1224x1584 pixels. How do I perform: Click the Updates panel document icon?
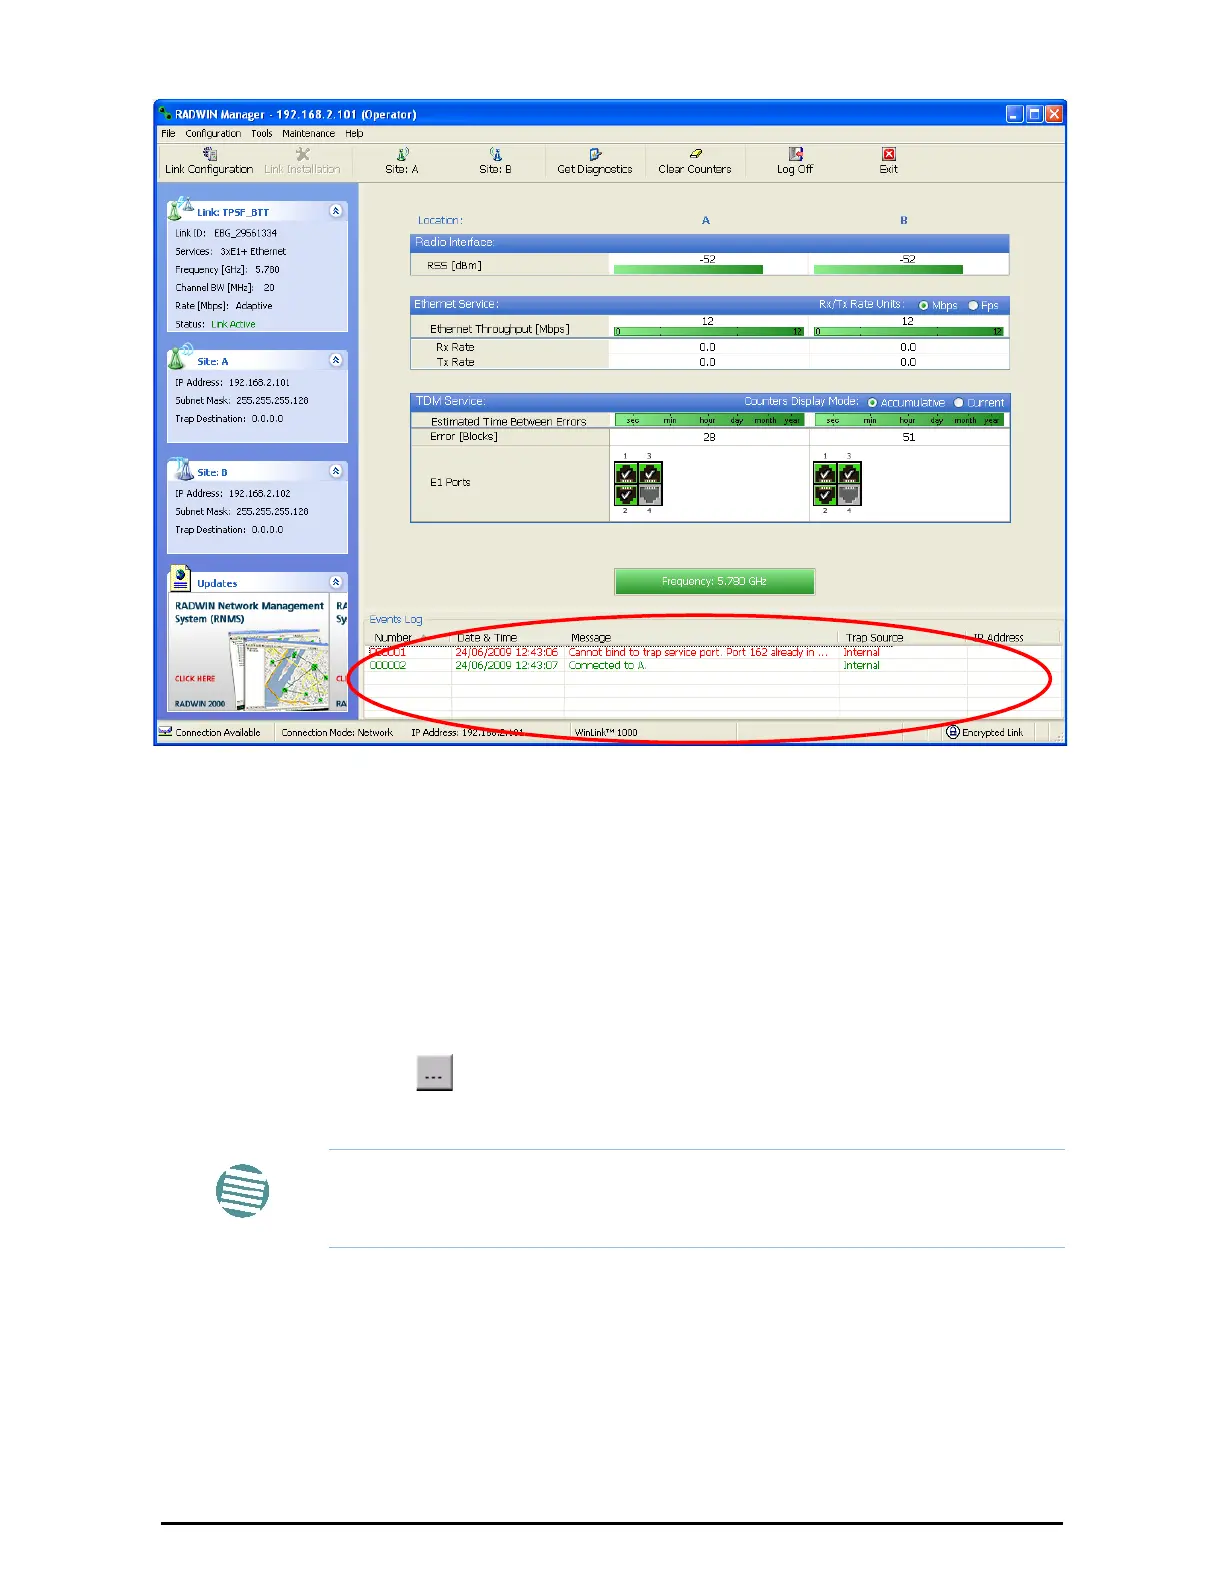[180, 579]
